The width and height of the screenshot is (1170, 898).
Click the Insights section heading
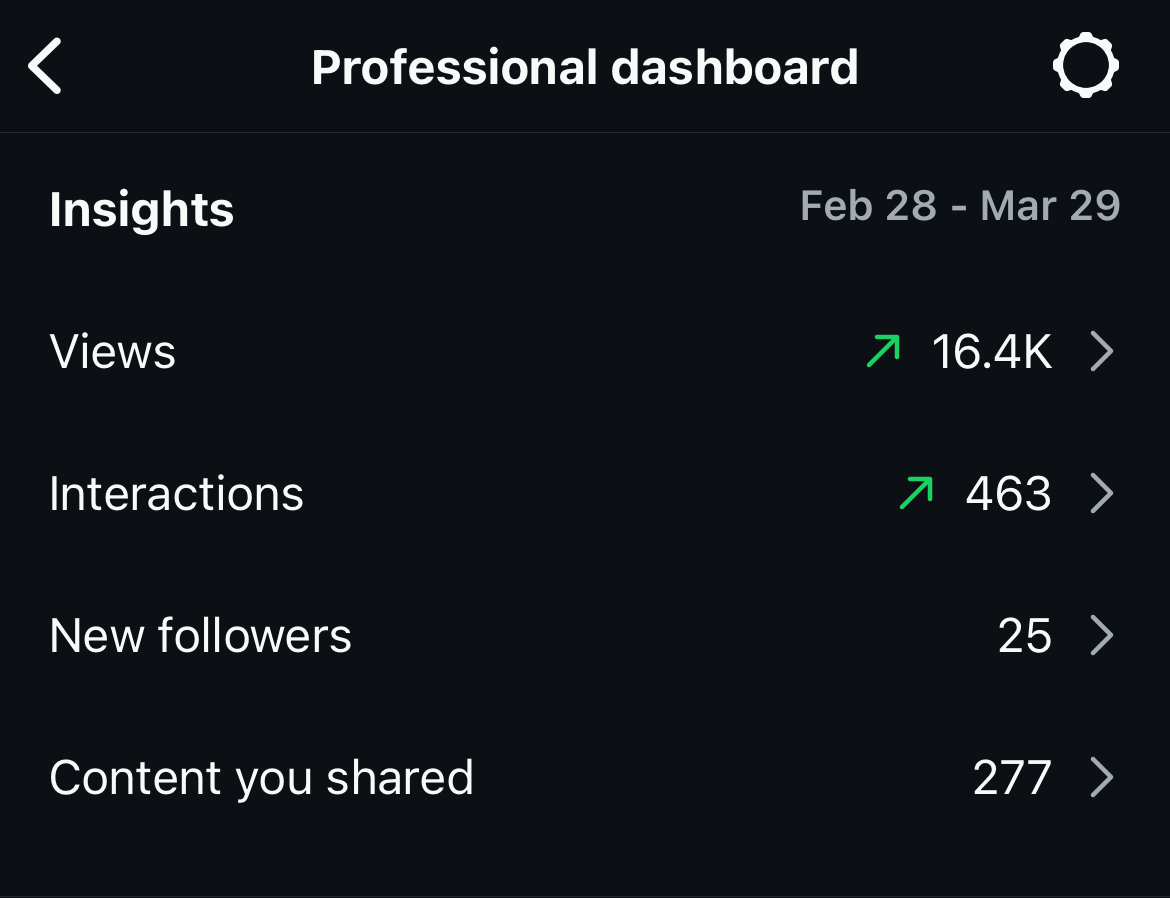coord(142,209)
